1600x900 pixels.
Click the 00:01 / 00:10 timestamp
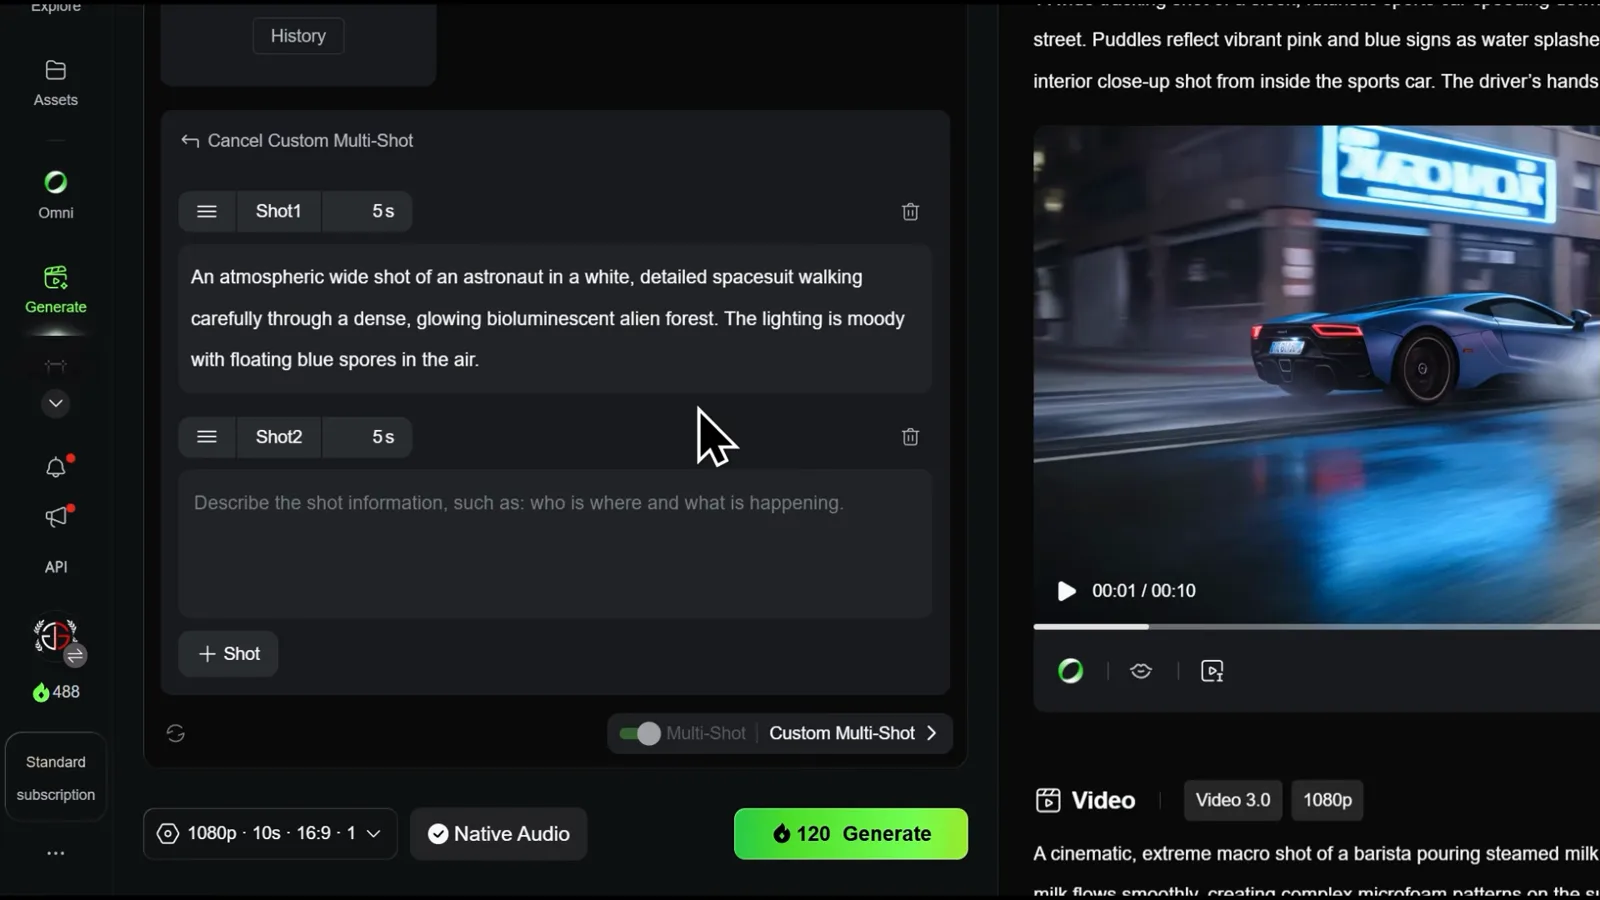point(1144,591)
